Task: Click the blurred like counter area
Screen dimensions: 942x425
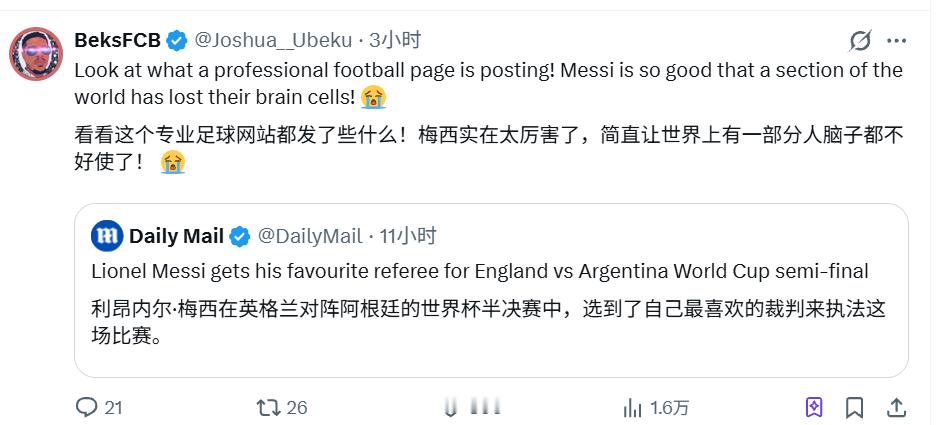Action: click(473, 409)
